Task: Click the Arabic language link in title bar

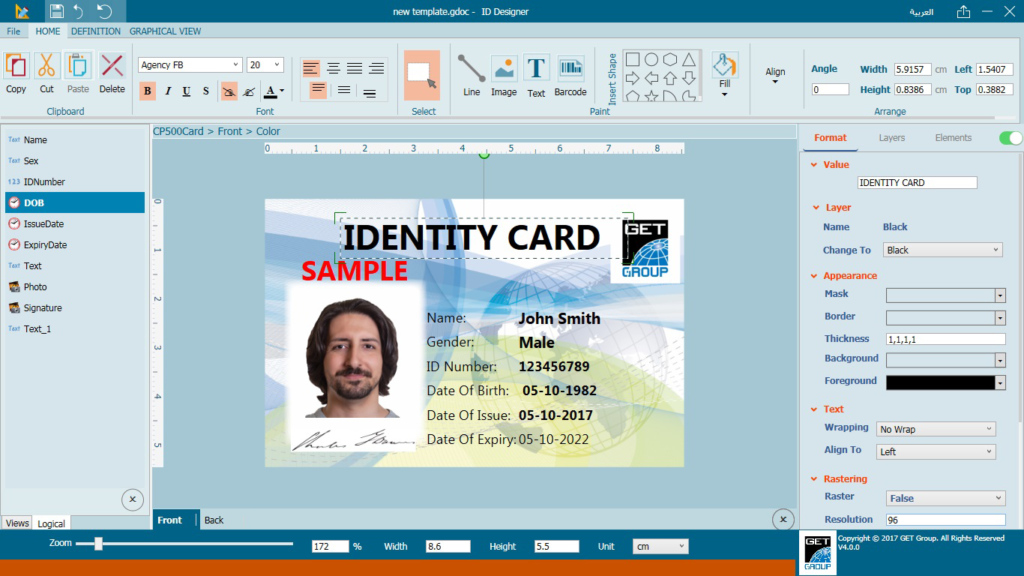Action: [921, 12]
